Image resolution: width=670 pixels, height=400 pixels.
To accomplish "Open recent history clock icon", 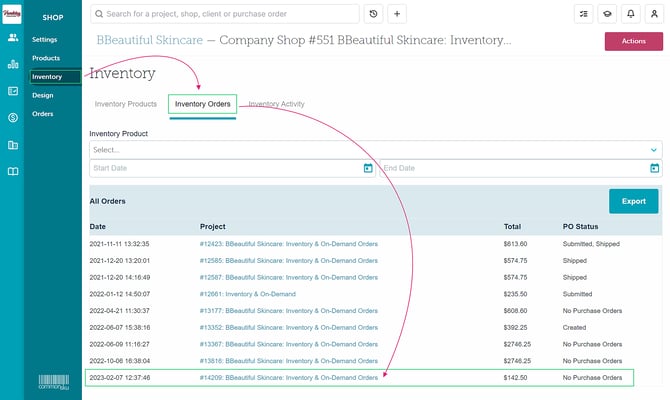I will (x=373, y=14).
